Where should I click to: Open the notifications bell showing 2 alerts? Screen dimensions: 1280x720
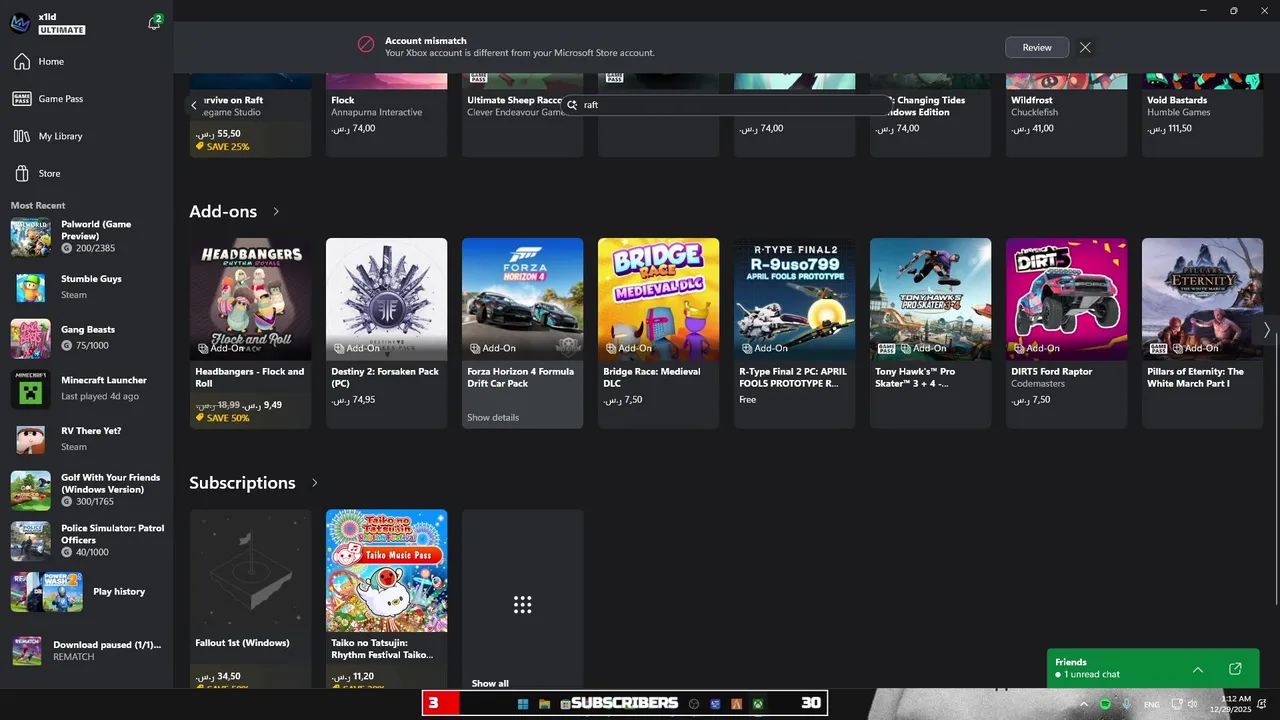point(155,23)
